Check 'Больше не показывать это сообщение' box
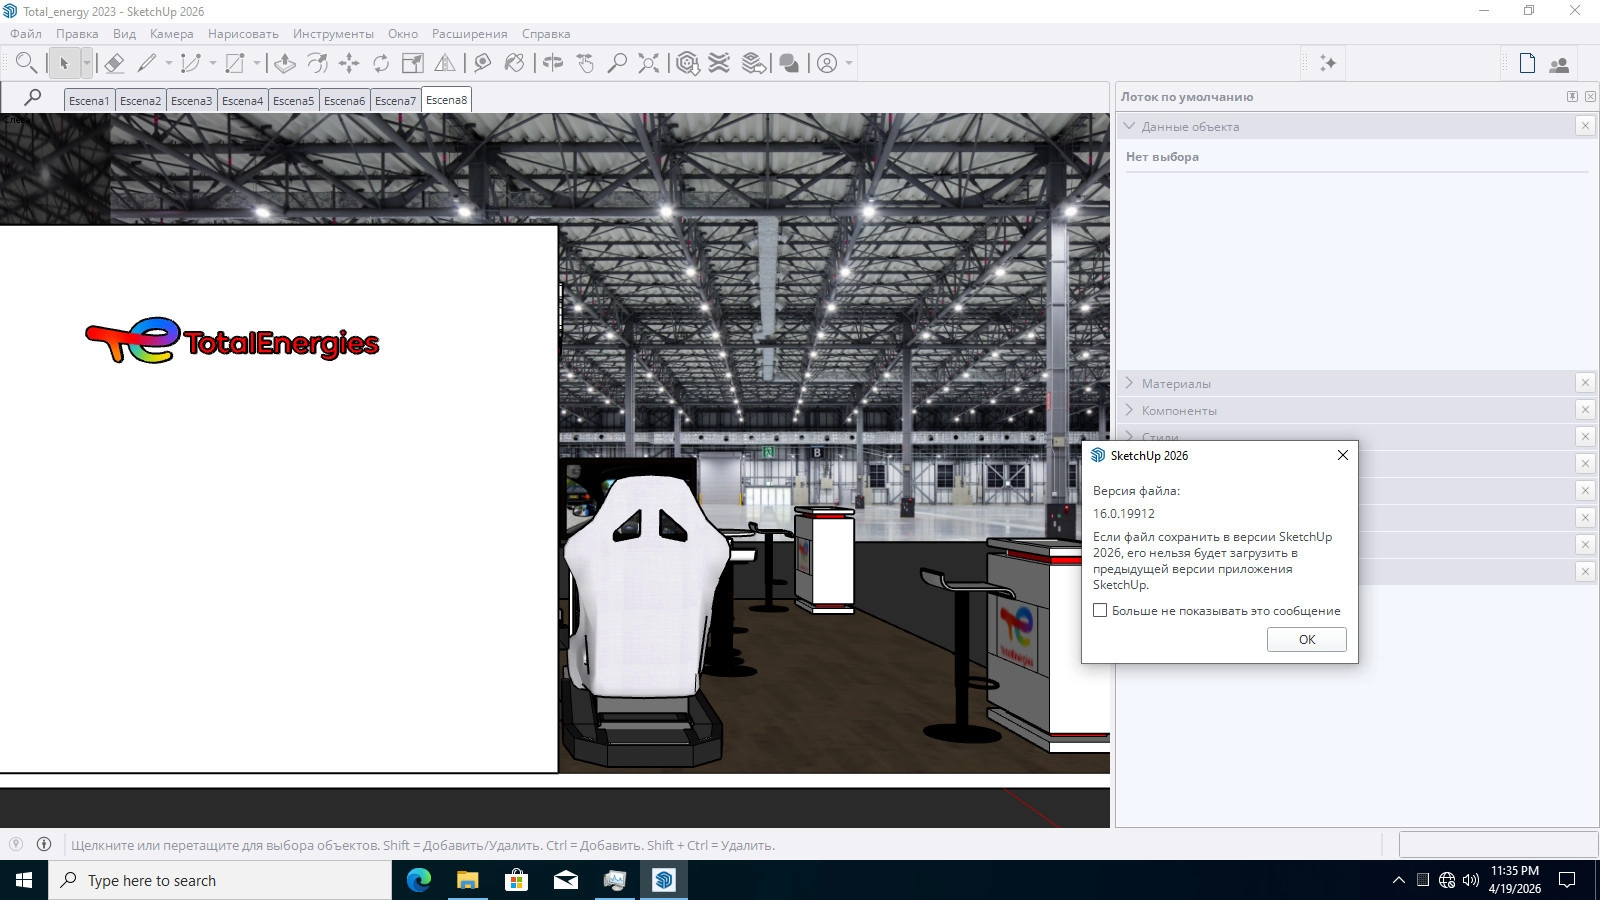Viewport: 1600px width, 900px height. pos(1100,610)
